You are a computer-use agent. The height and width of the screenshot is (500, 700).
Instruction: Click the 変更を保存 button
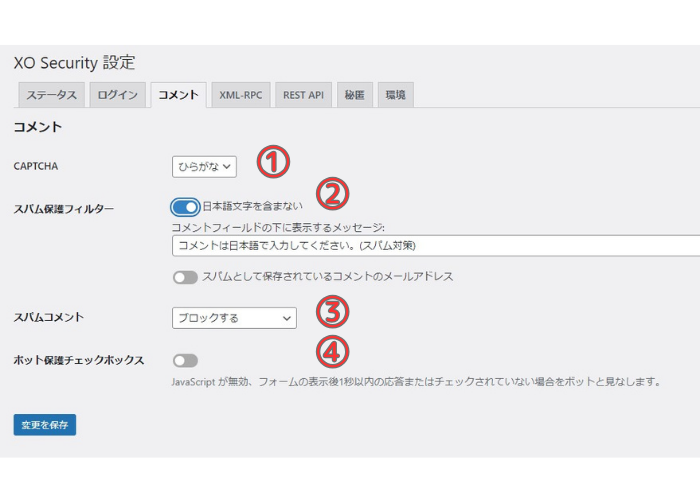(45, 425)
